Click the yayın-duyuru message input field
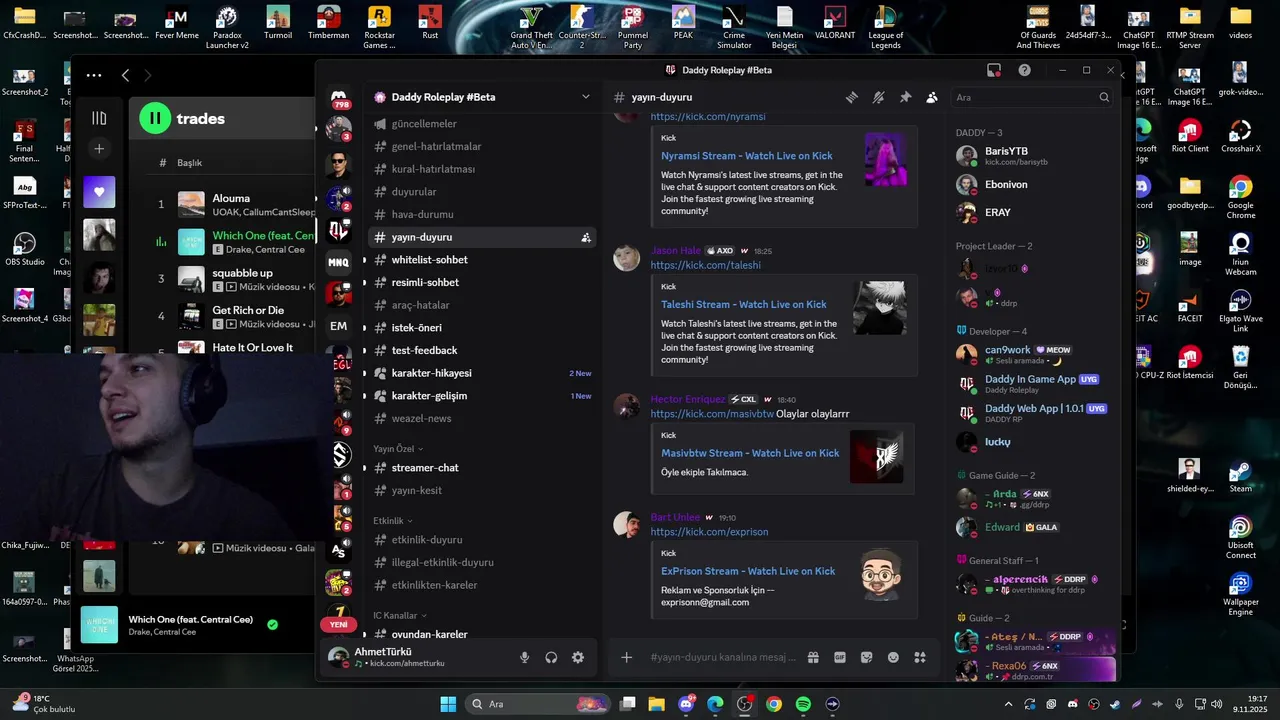This screenshot has width=1280, height=720. coord(723,657)
